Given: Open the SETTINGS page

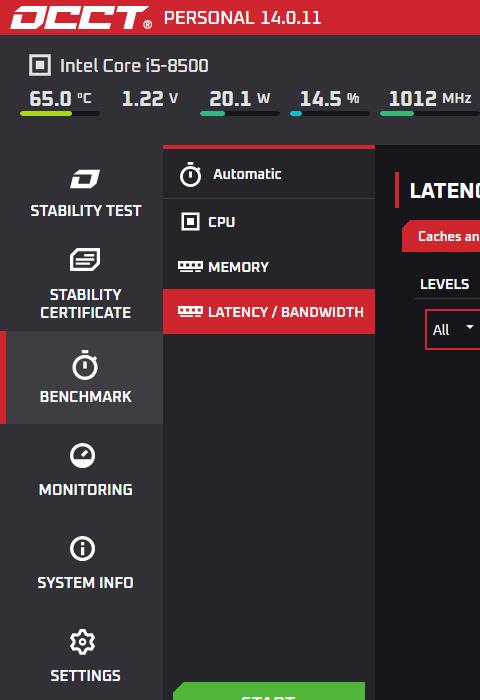Looking at the screenshot, I should [85, 656].
